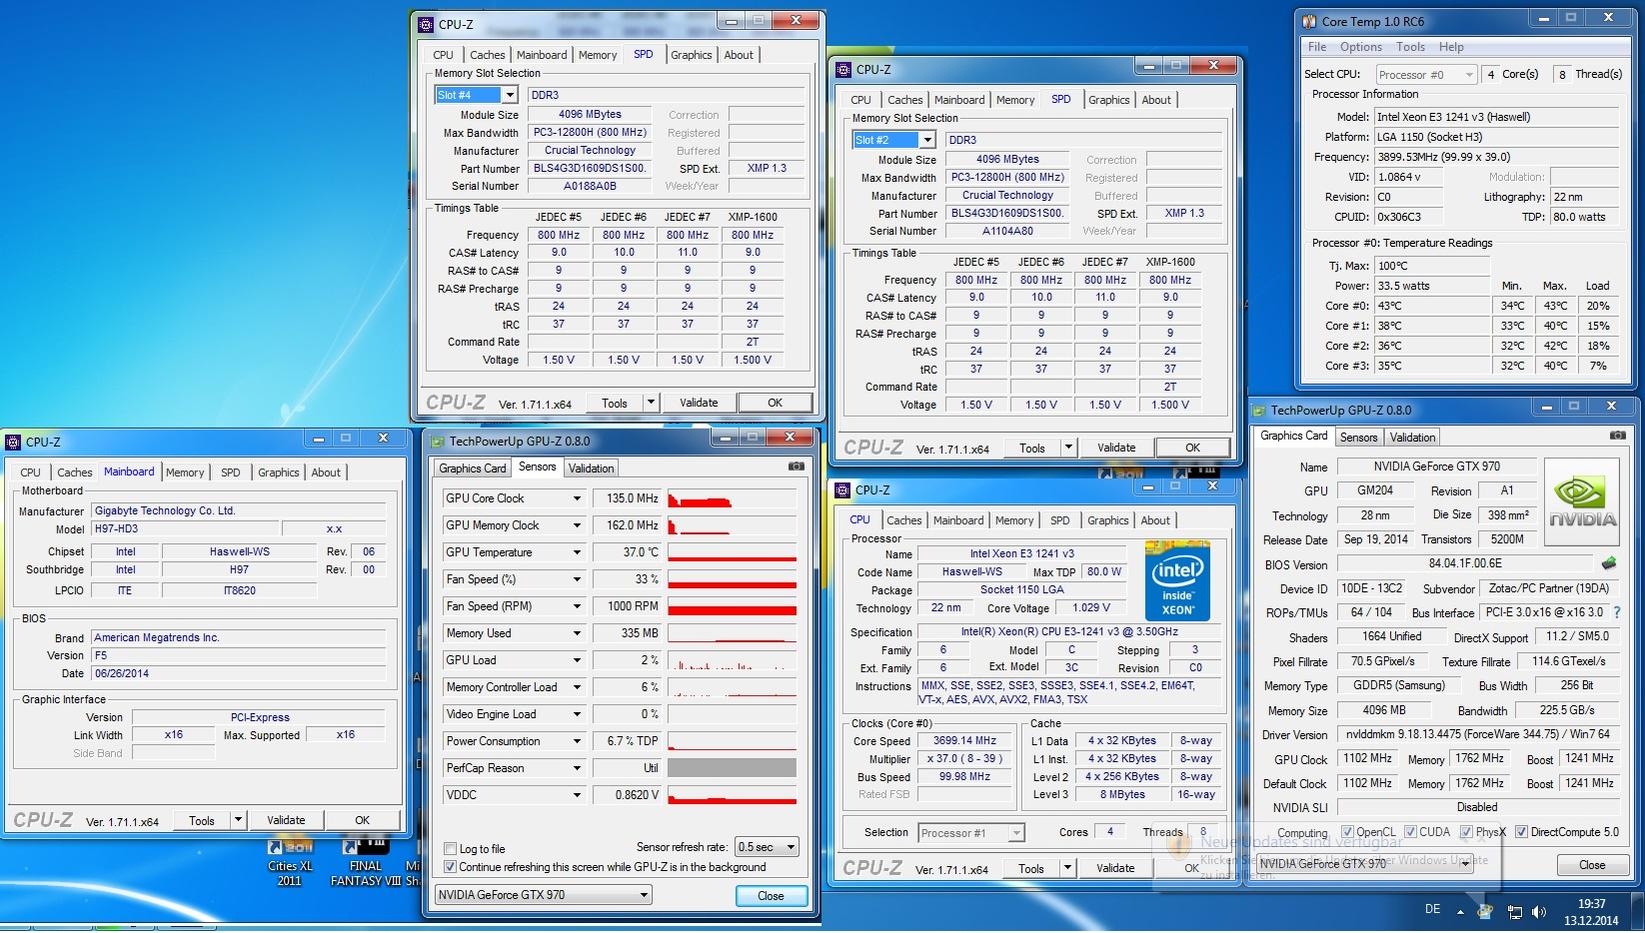
Task: Open the network tray icon
Action: pyautogui.click(x=1514, y=911)
